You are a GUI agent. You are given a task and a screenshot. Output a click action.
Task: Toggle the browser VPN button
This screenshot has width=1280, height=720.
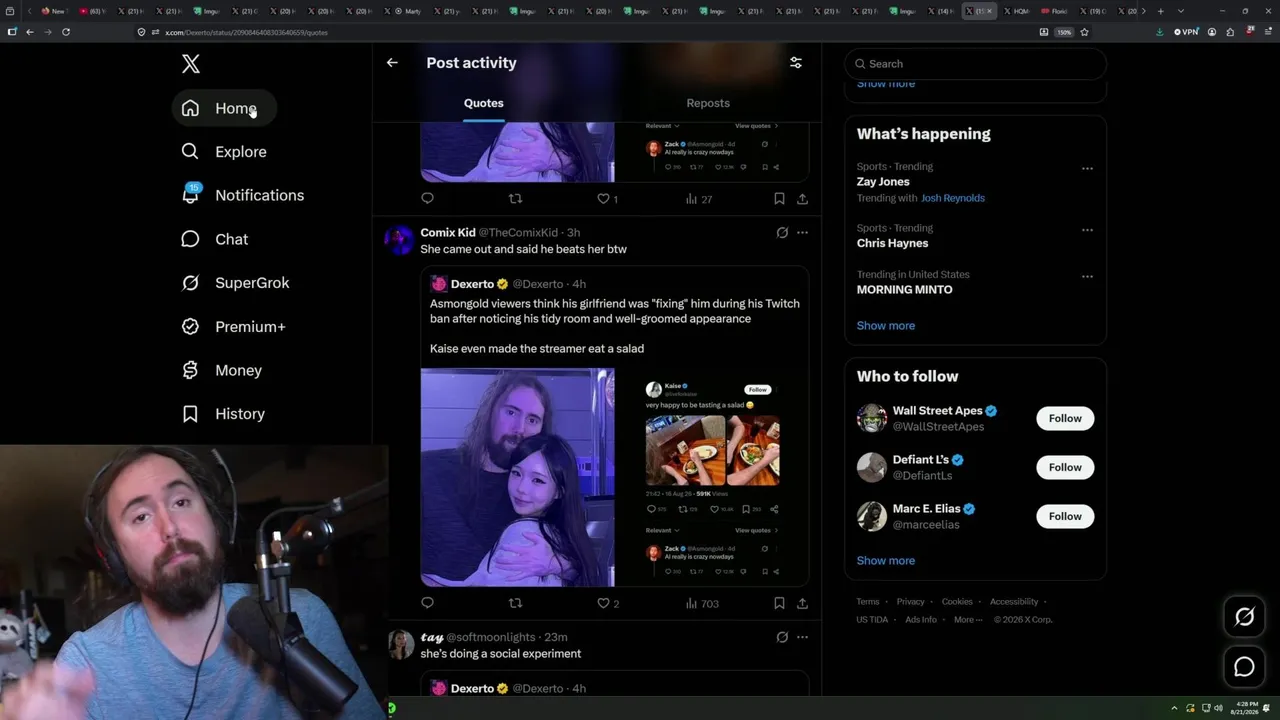point(1186,32)
